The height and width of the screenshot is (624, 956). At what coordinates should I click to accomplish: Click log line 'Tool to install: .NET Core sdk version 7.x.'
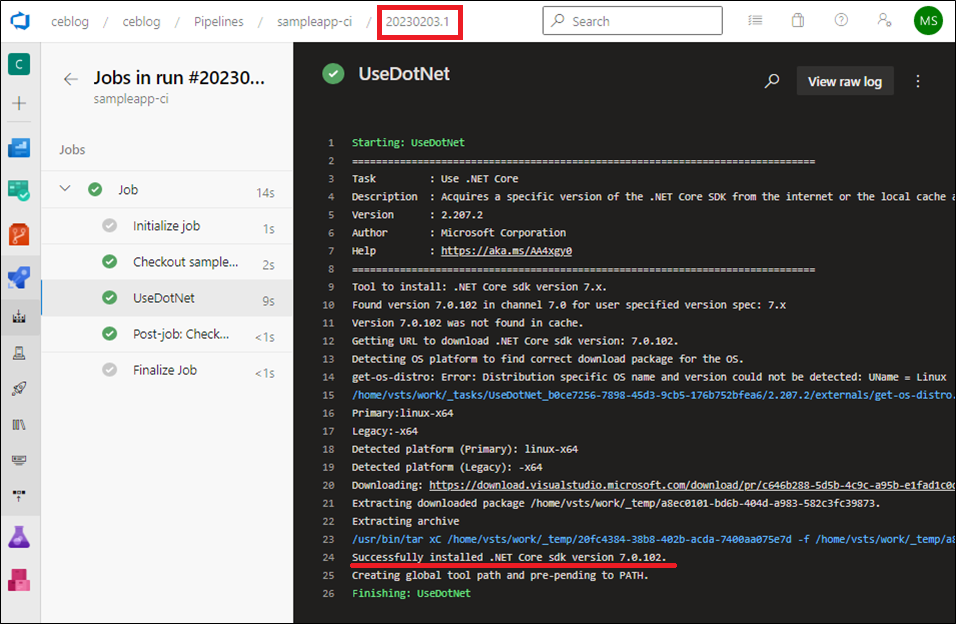click(479, 287)
